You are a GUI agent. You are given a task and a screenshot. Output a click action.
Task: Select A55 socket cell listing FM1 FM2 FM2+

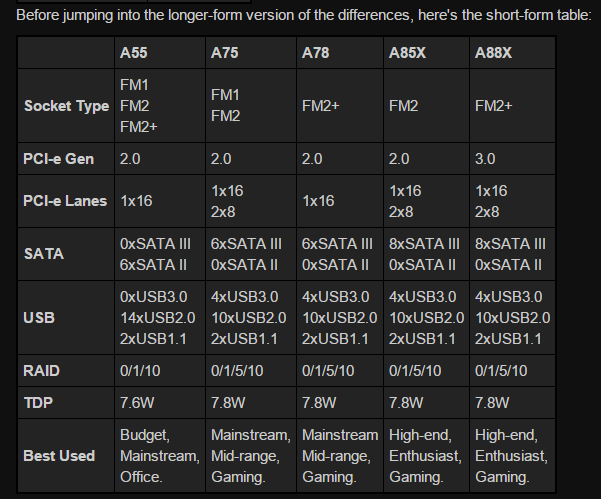[x=160, y=106]
